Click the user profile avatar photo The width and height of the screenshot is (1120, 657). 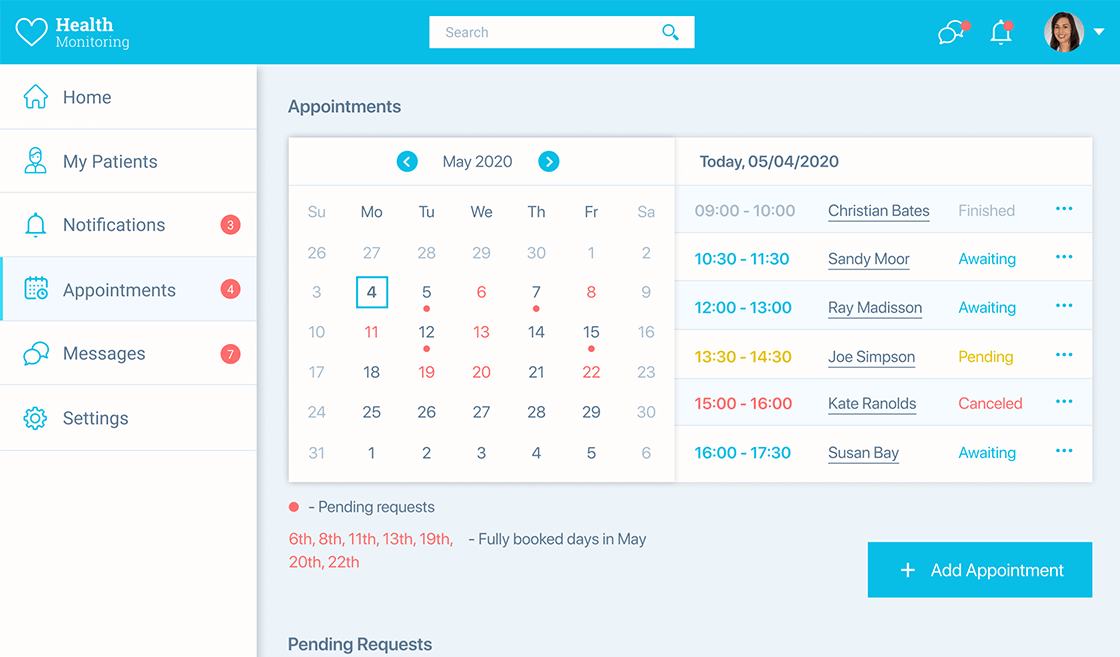point(1064,32)
